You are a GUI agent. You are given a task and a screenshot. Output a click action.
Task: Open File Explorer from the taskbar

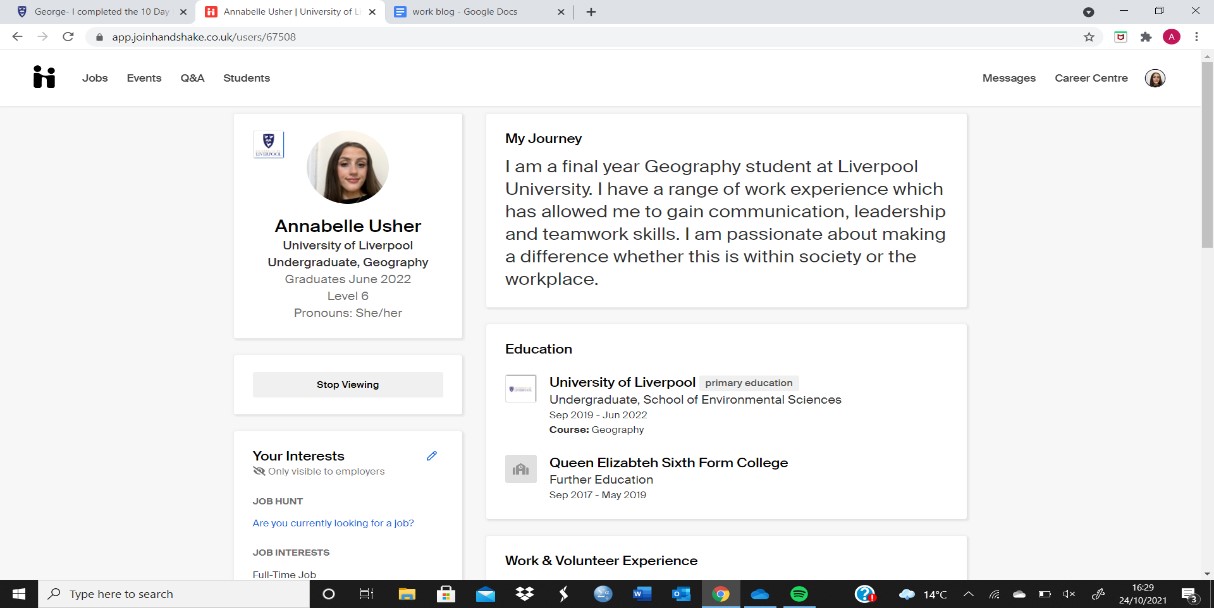[407, 594]
